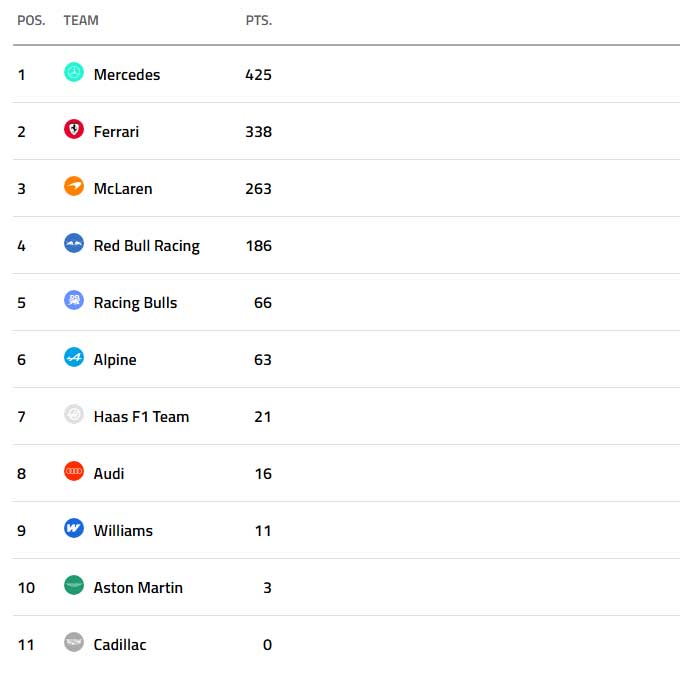Image resolution: width=680 pixels, height=680 pixels.
Task: Click the green Aston Martin logo
Action: (x=74, y=585)
